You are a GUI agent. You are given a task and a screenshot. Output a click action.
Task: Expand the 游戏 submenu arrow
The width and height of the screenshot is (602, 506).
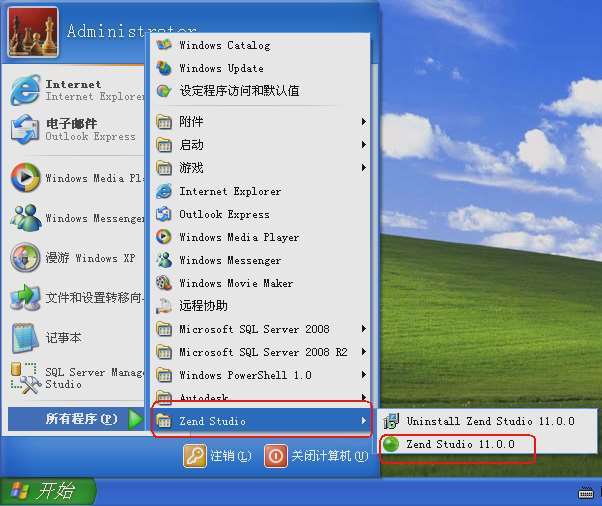(x=364, y=168)
